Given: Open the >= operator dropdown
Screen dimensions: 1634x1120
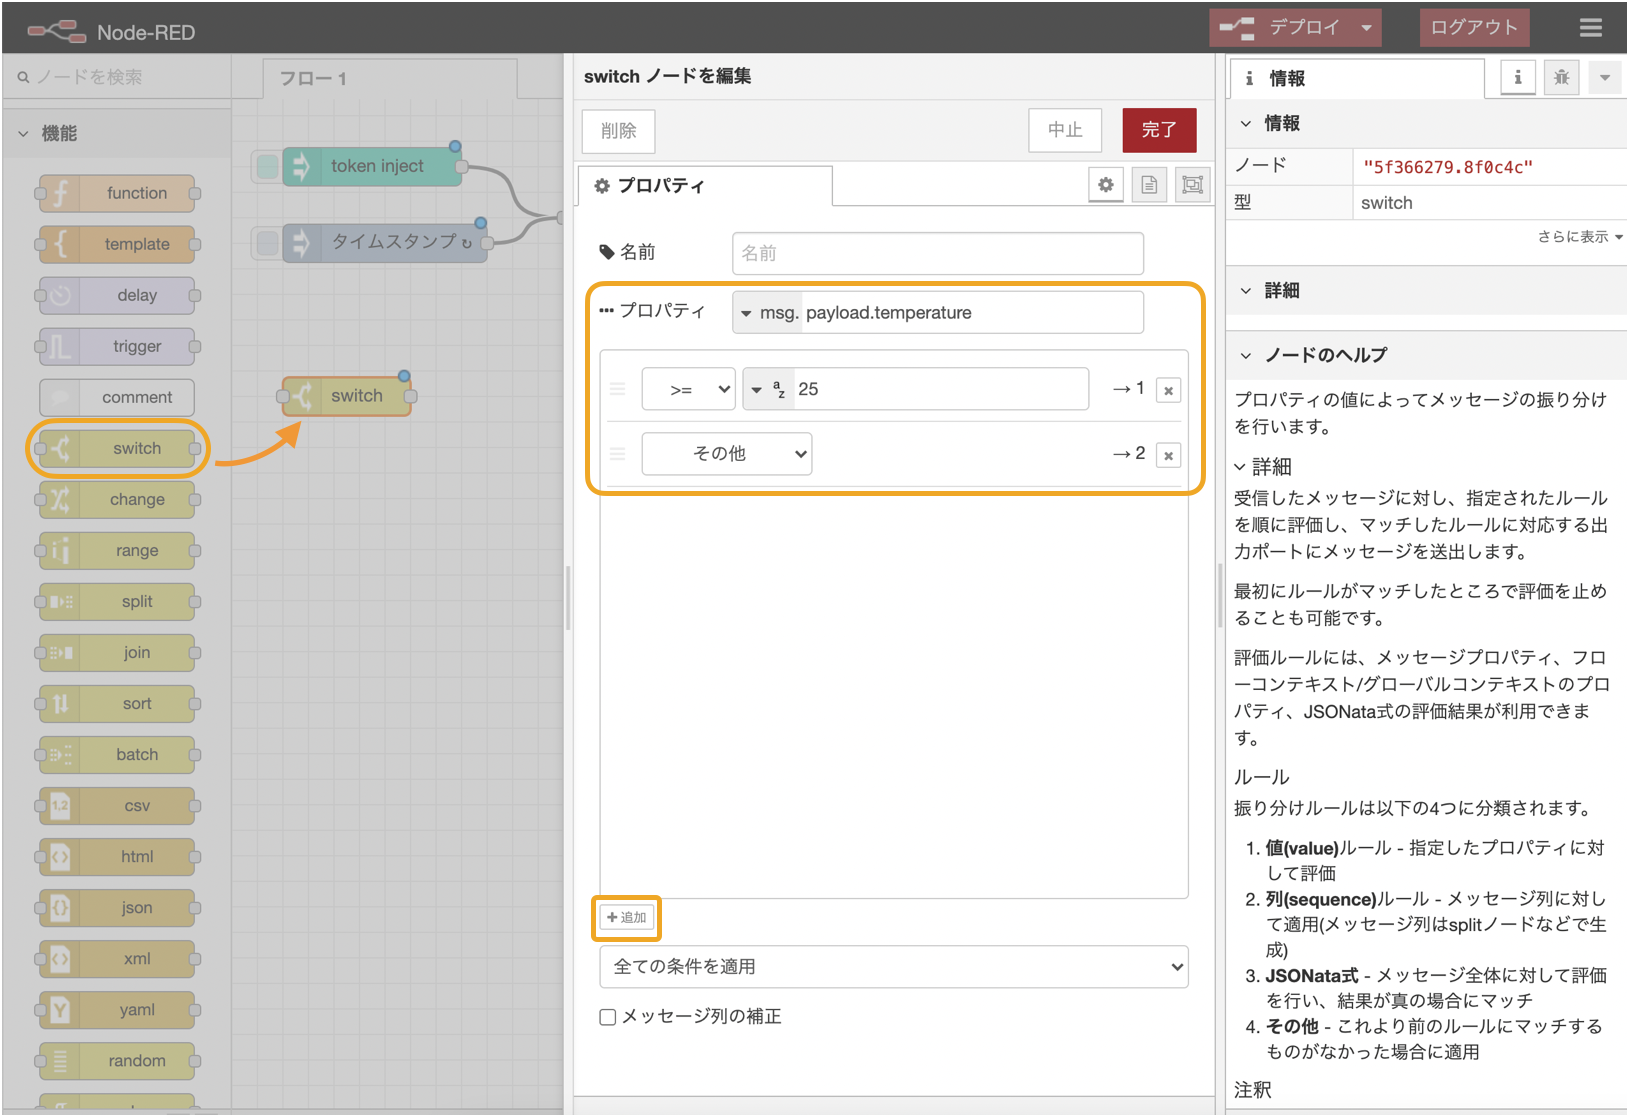Looking at the screenshot, I should [x=688, y=389].
